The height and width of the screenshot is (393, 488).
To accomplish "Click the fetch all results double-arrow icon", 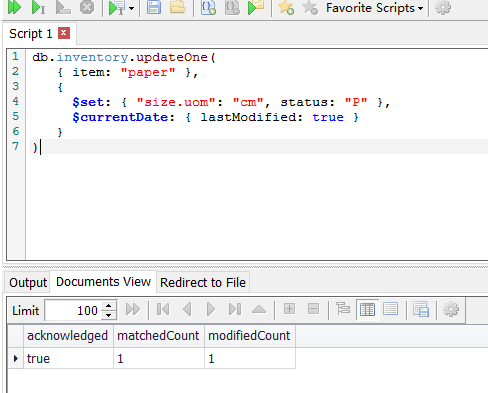I will click(x=133, y=309).
